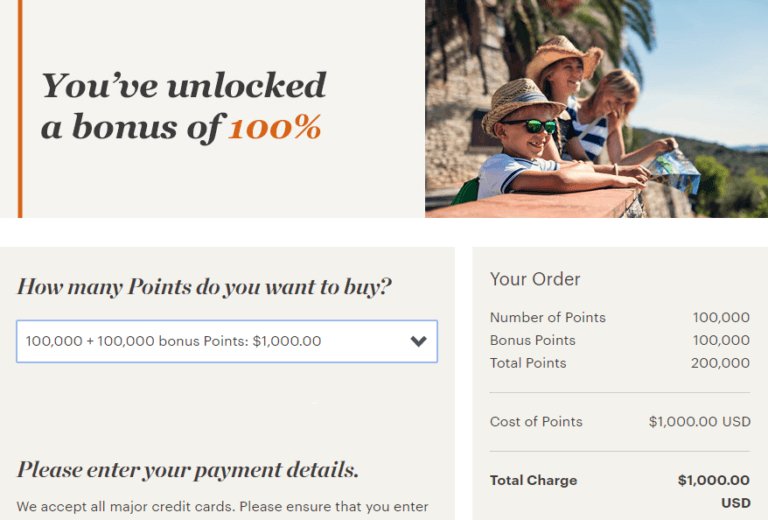Viewport: 768px width, 520px height.
Task: Click the "Your Order" summary heading
Action: [x=535, y=279]
